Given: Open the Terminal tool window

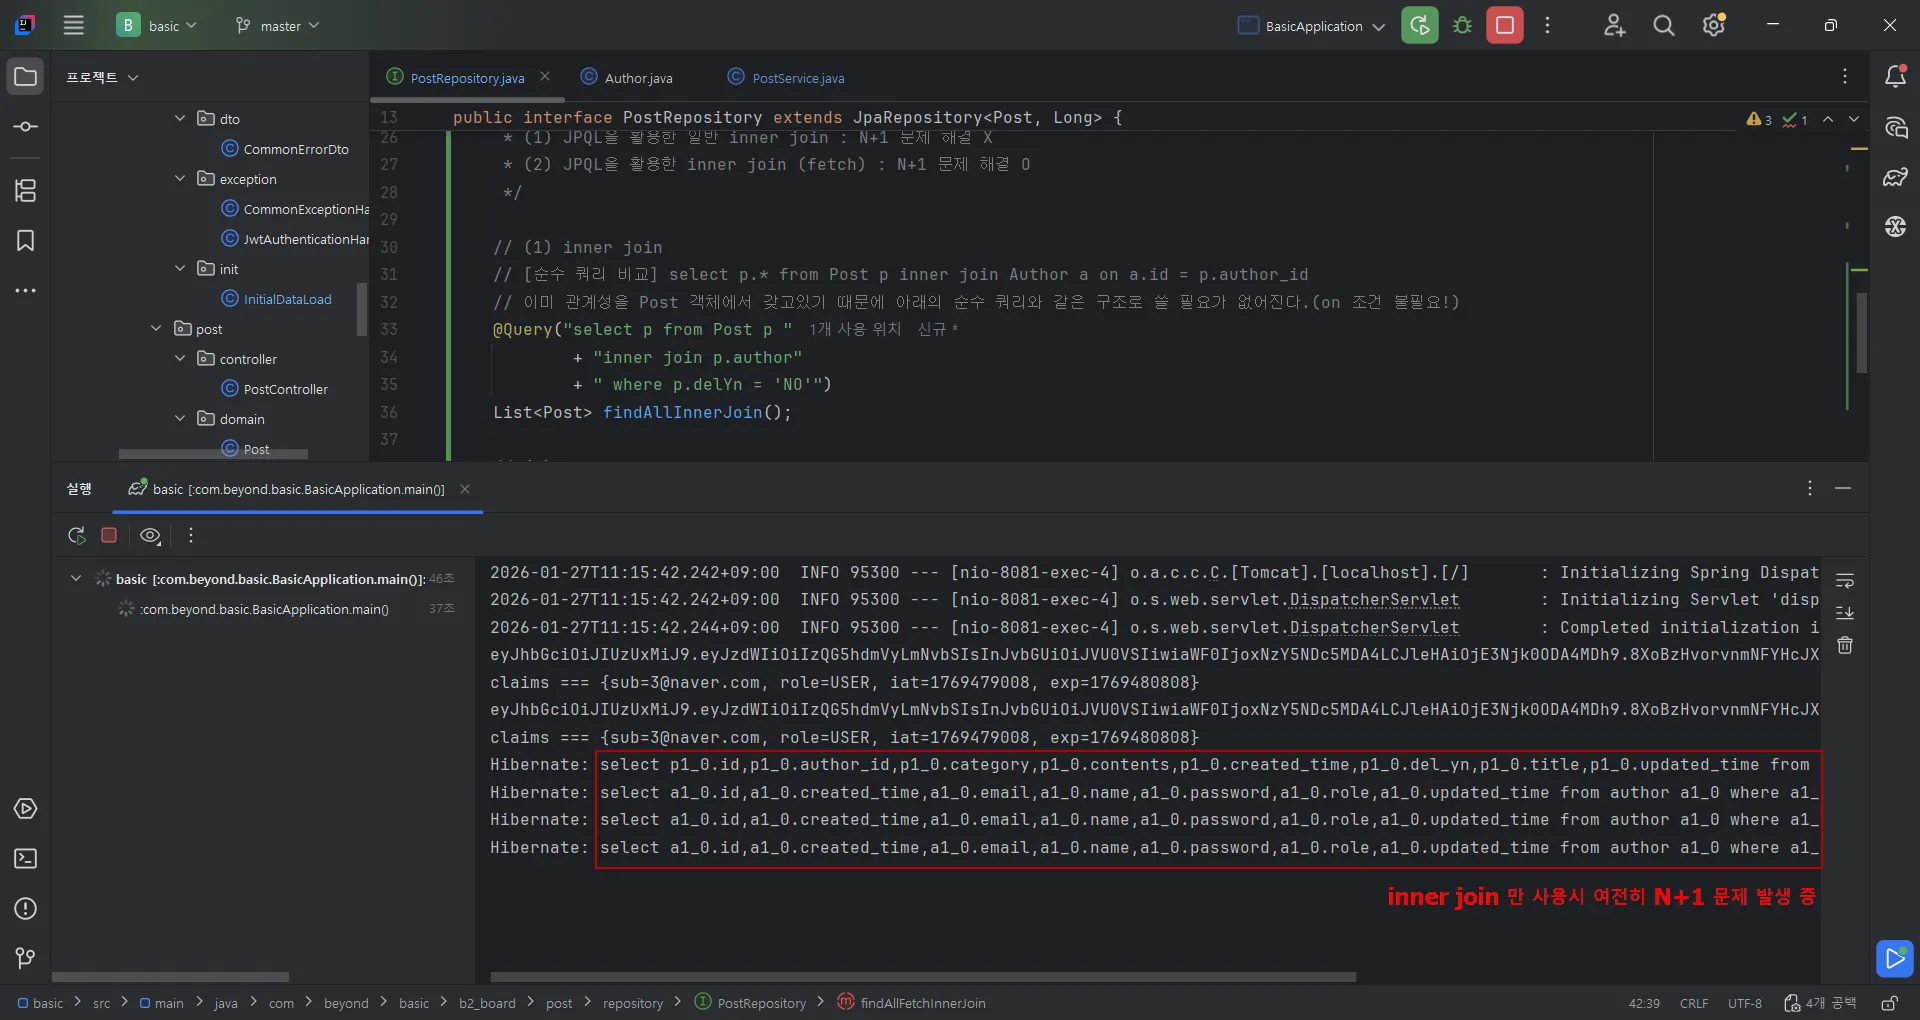Looking at the screenshot, I should click(26, 858).
